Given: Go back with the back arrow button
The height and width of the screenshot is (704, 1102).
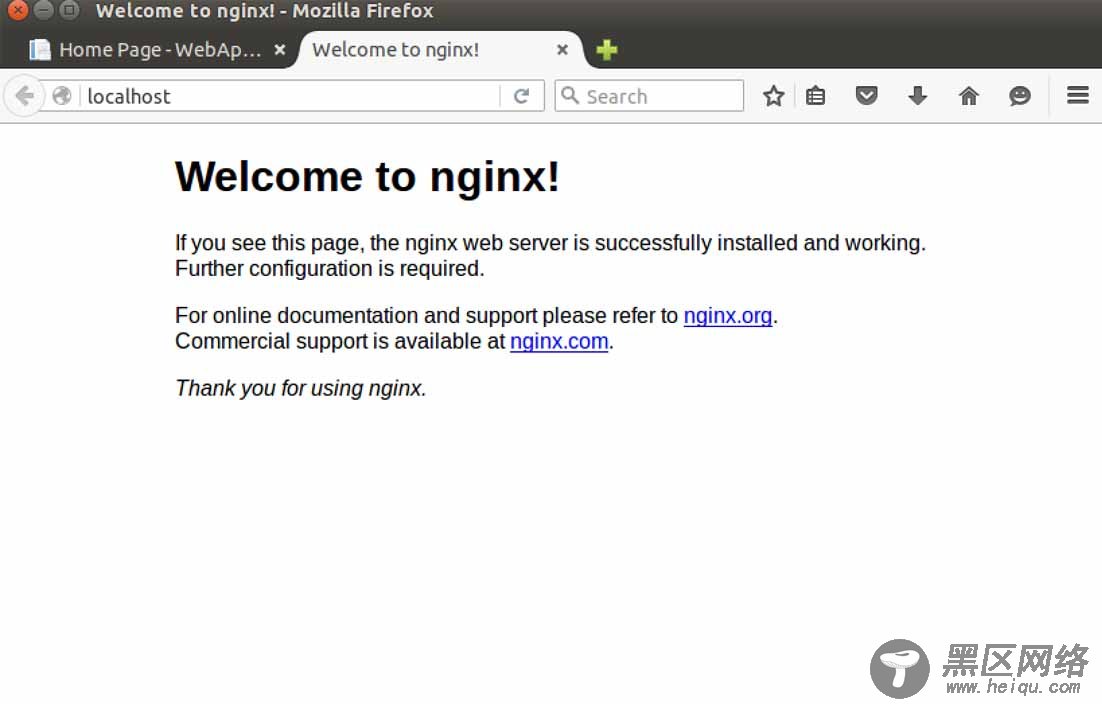Looking at the screenshot, I should point(25,96).
